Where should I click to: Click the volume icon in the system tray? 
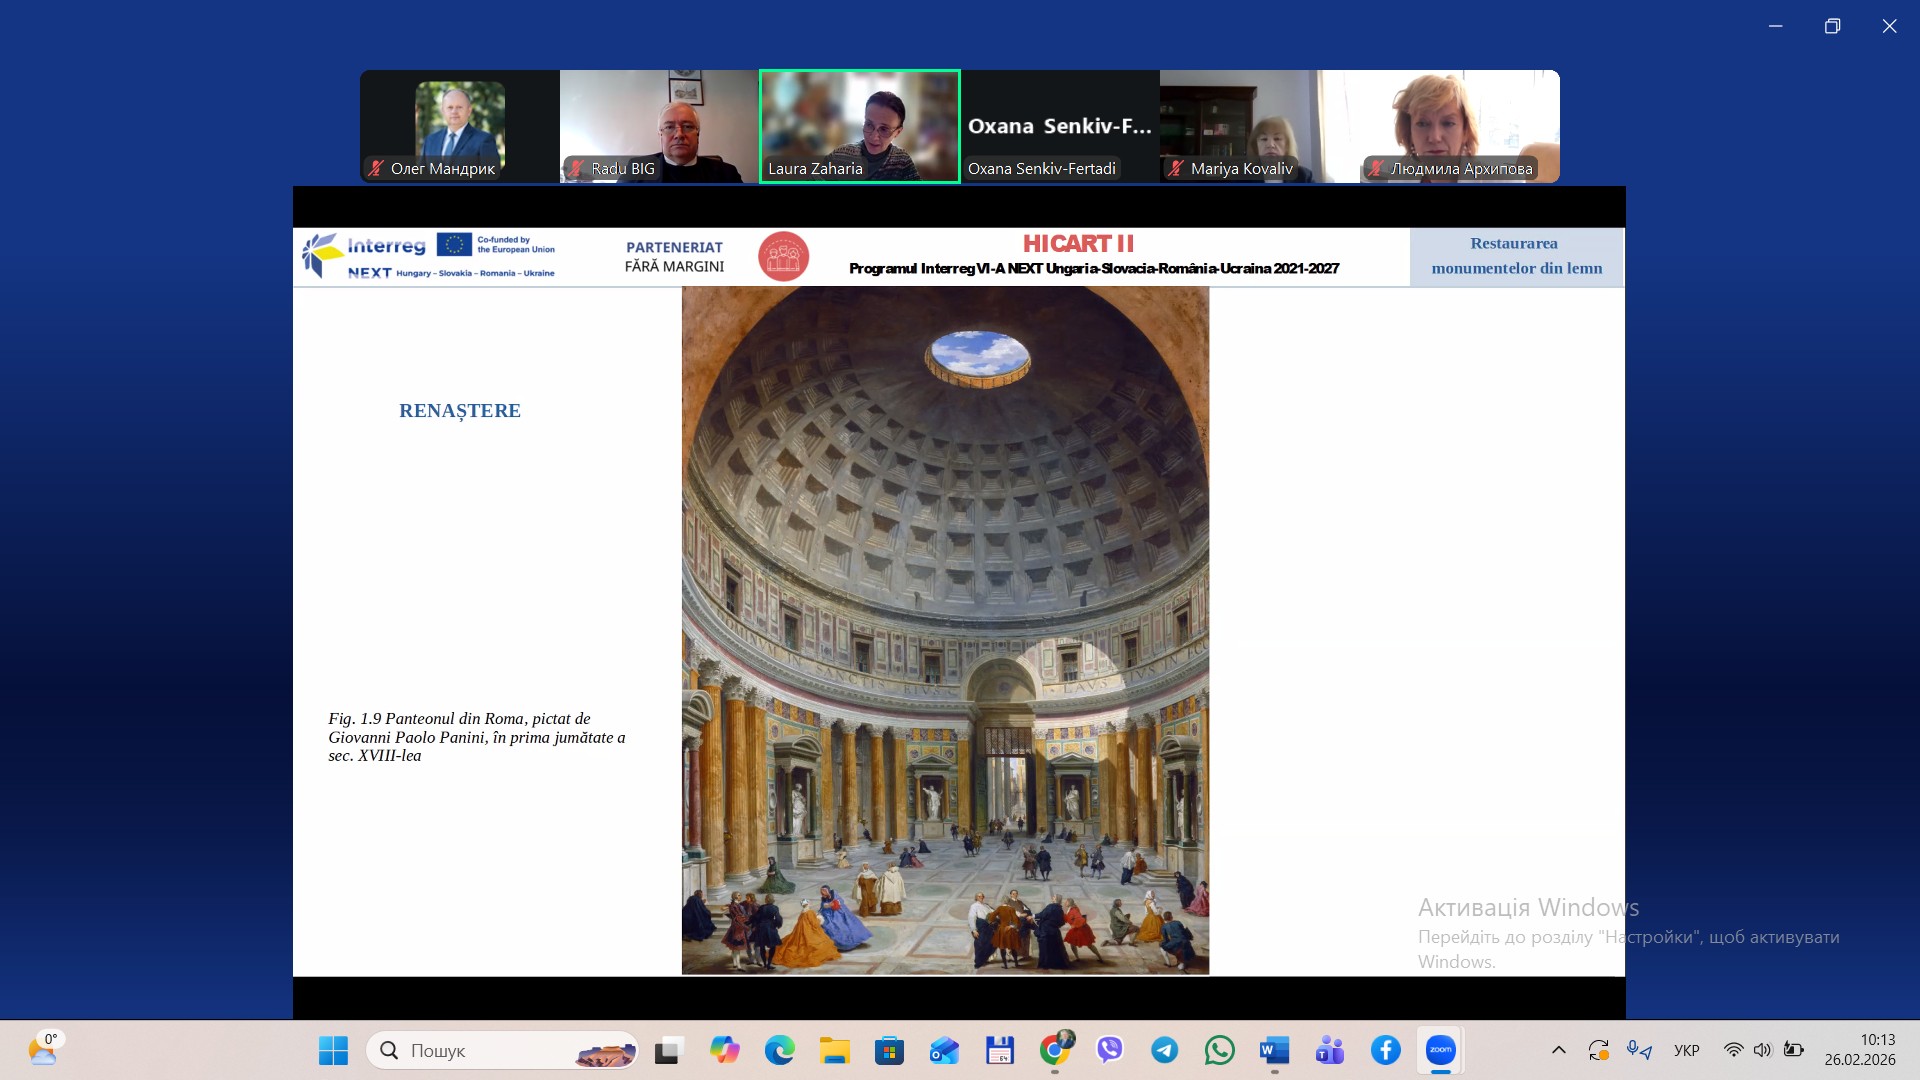[x=1762, y=1050]
